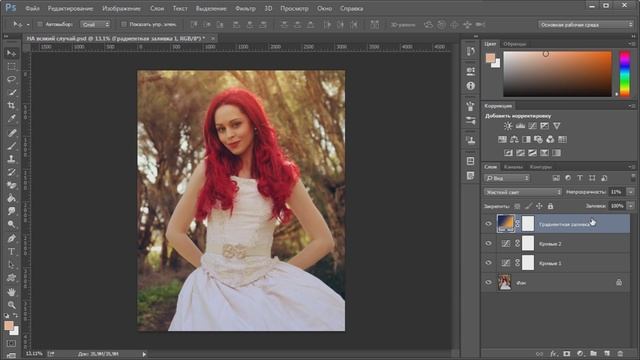
Task: Toggle layer filtering switch in Layers panel
Action: point(633,178)
